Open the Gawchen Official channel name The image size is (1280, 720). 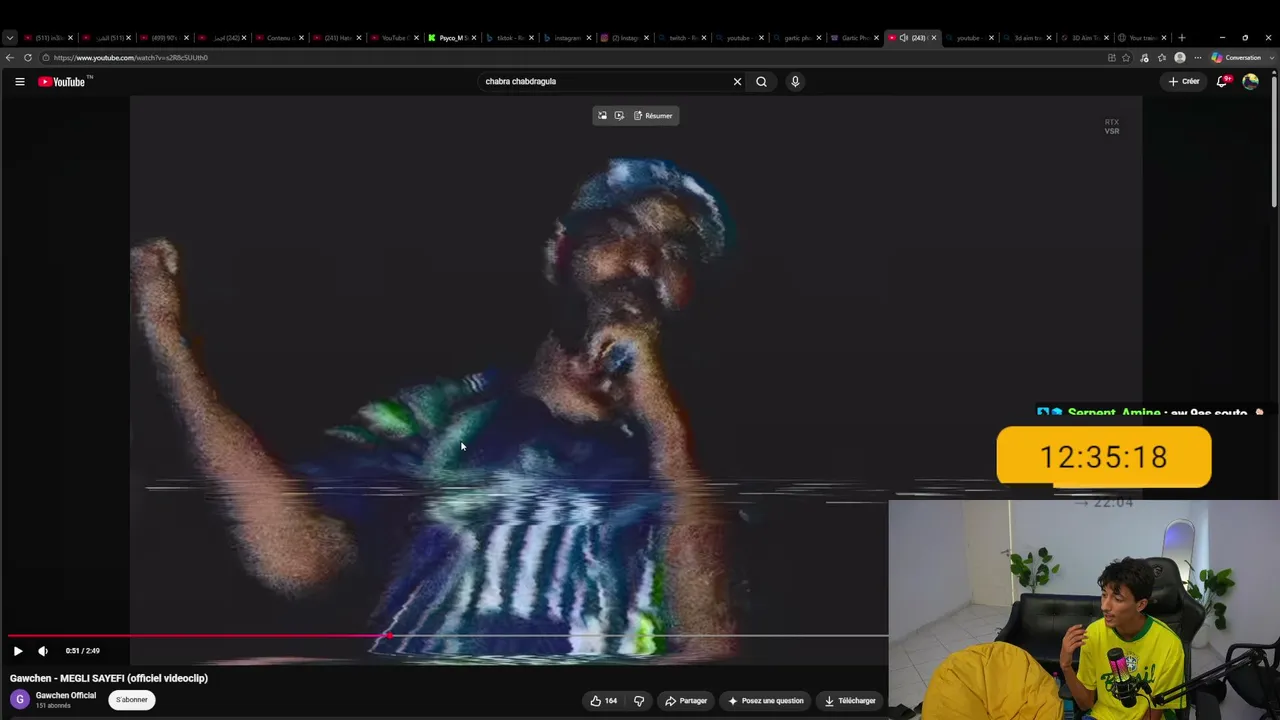point(66,696)
